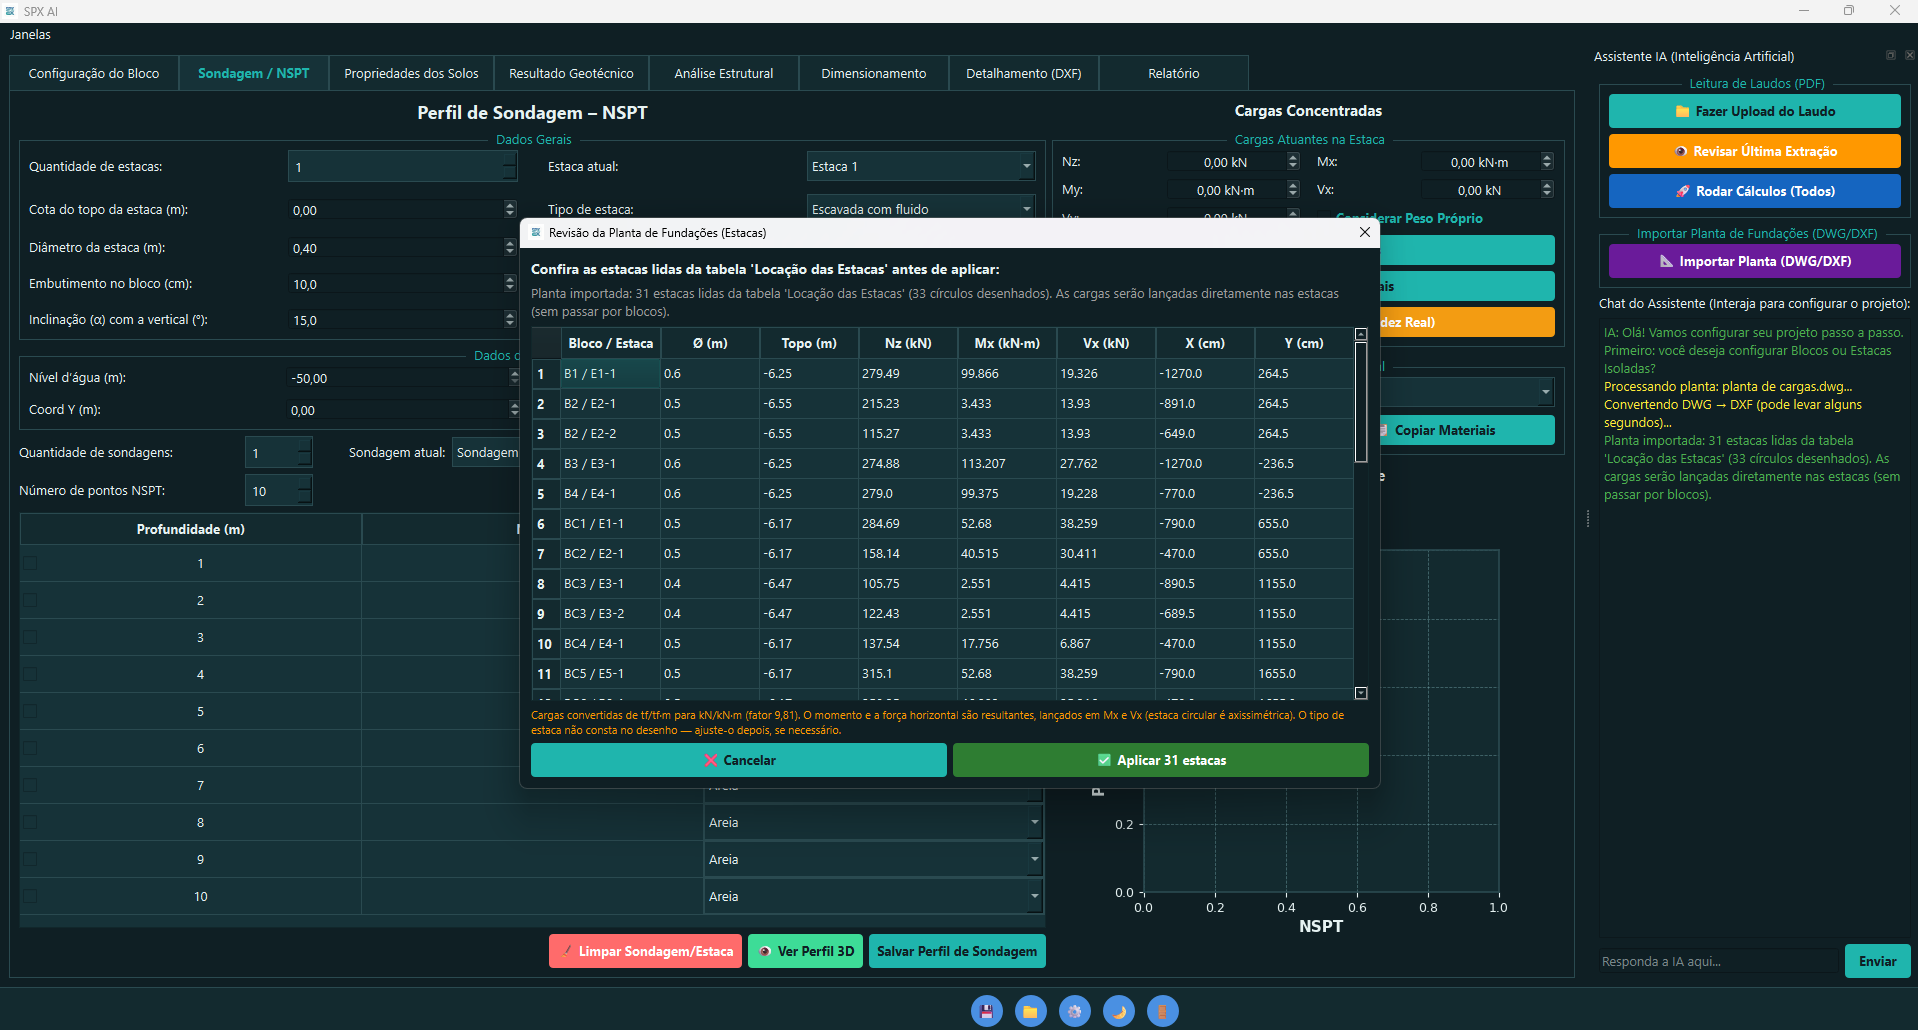
Task: Toggle checkbox for depth row 5
Action: pos(30,711)
